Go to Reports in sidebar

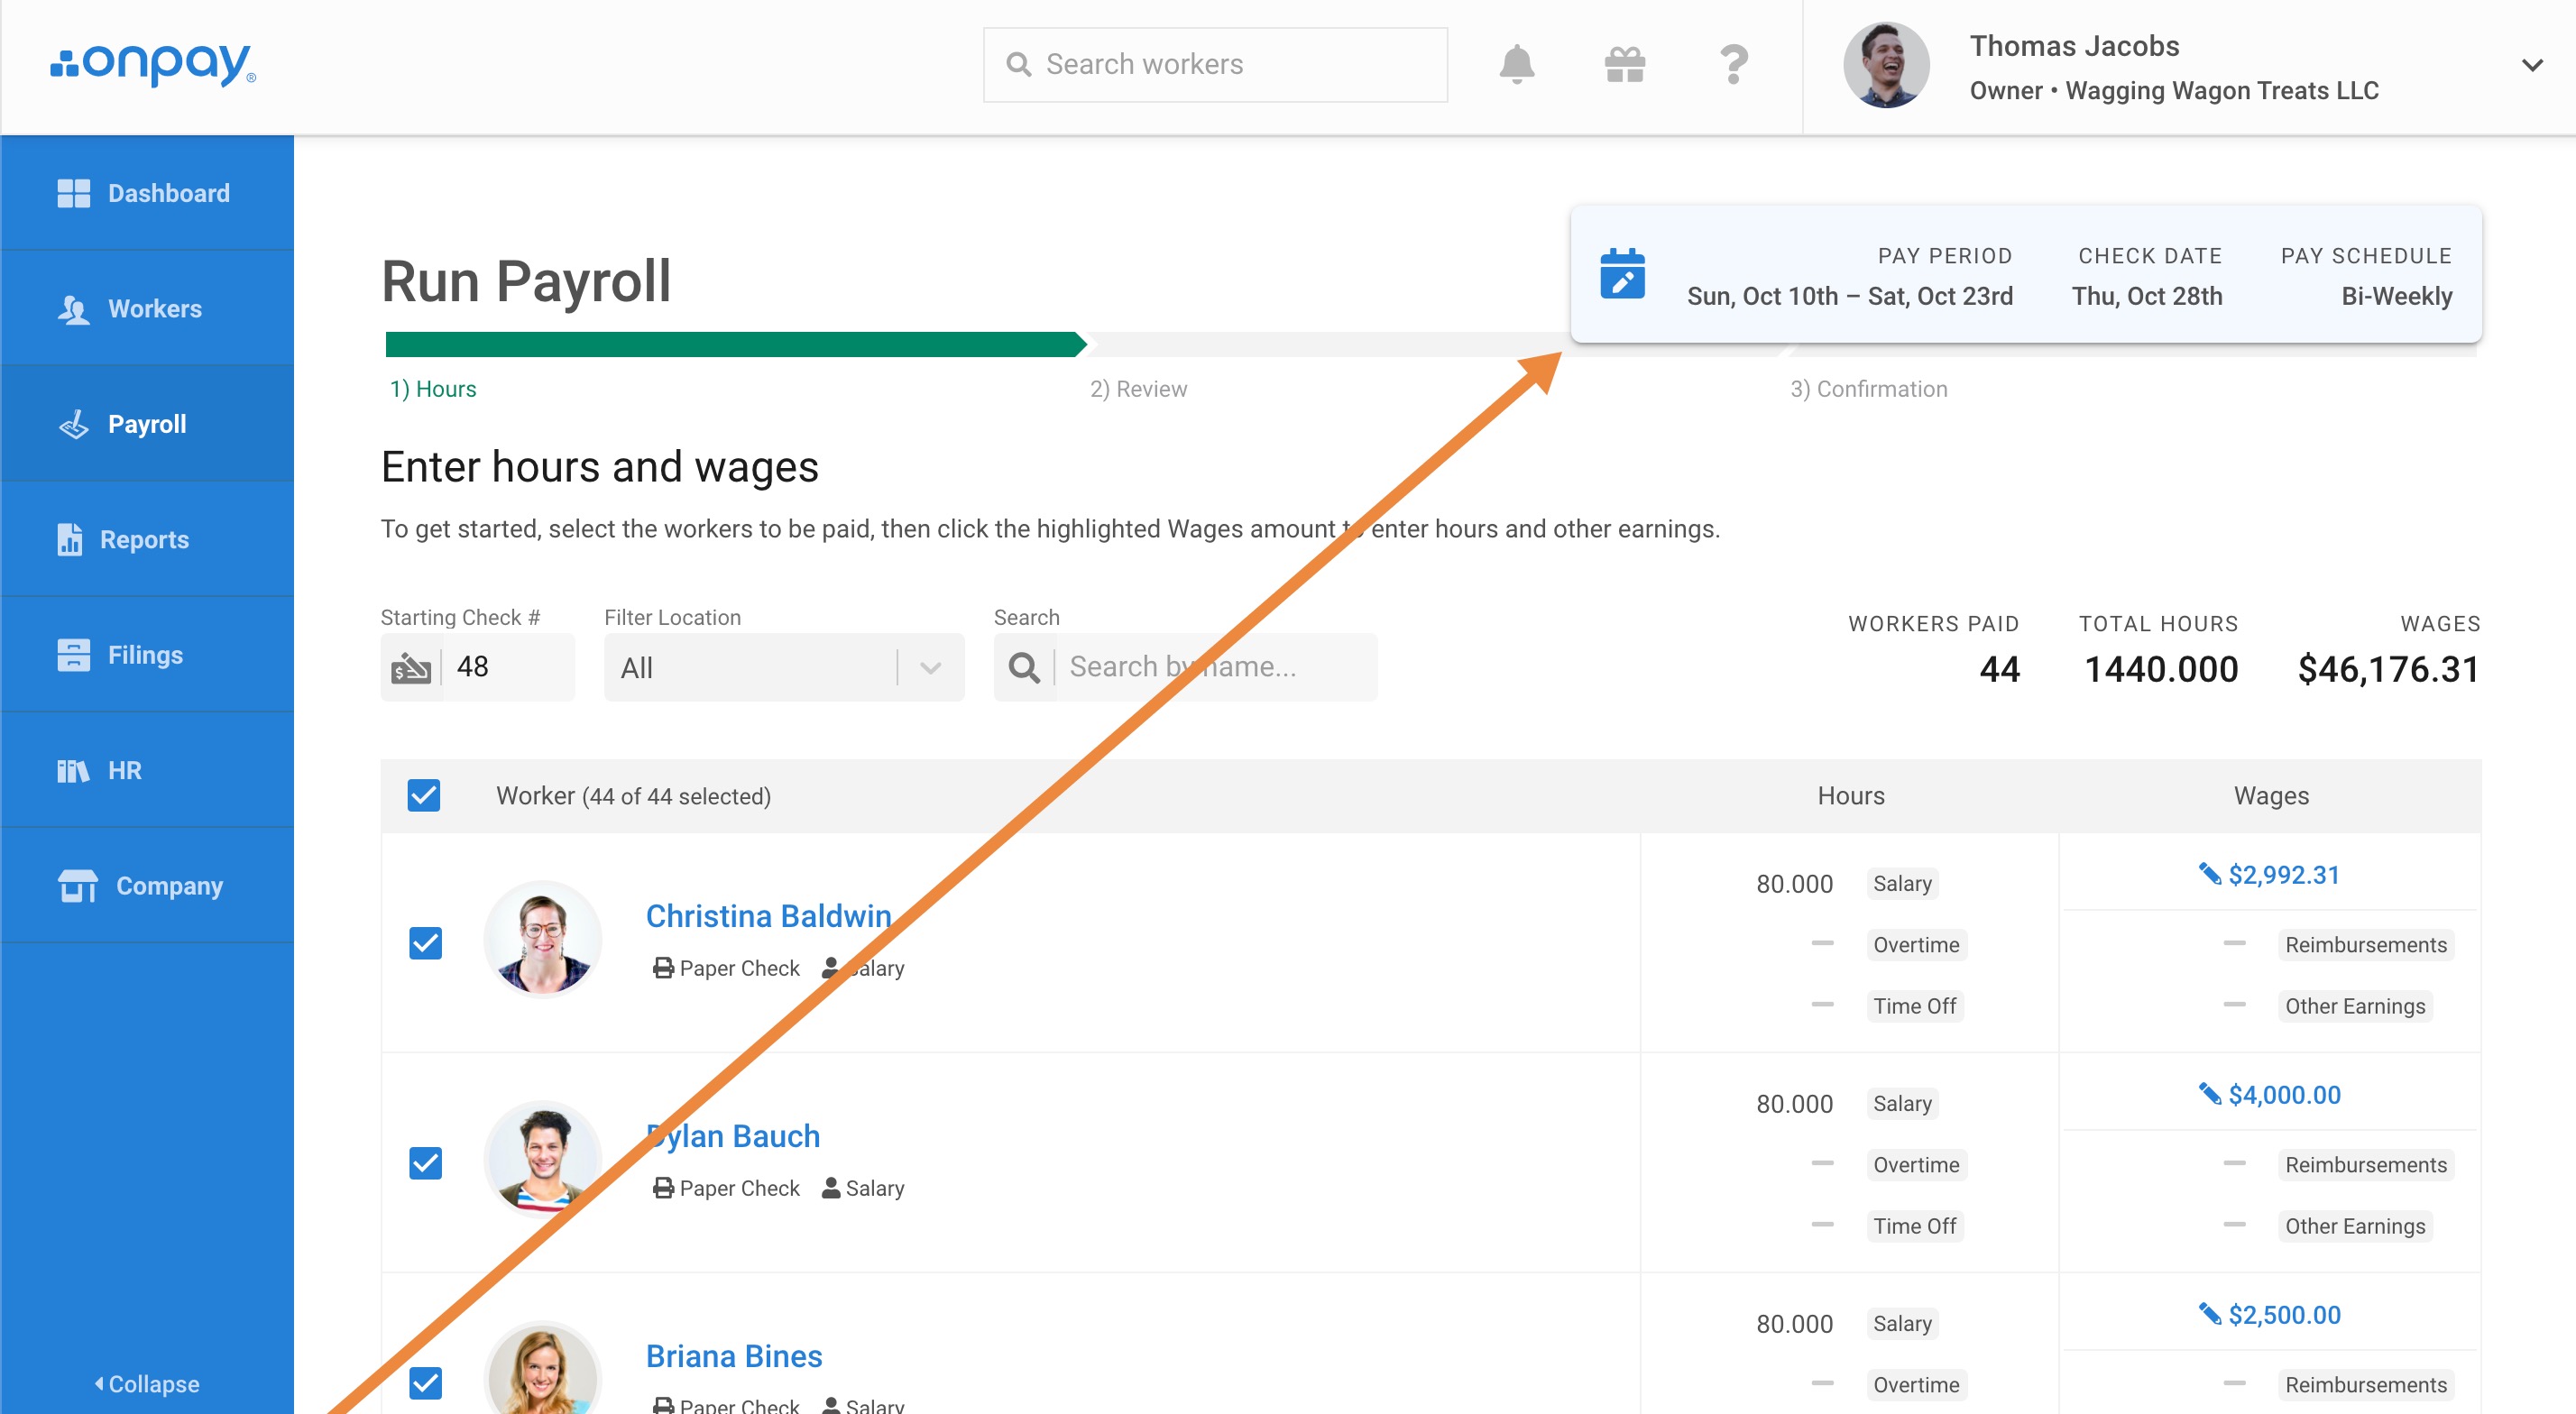[x=143, y=540]
